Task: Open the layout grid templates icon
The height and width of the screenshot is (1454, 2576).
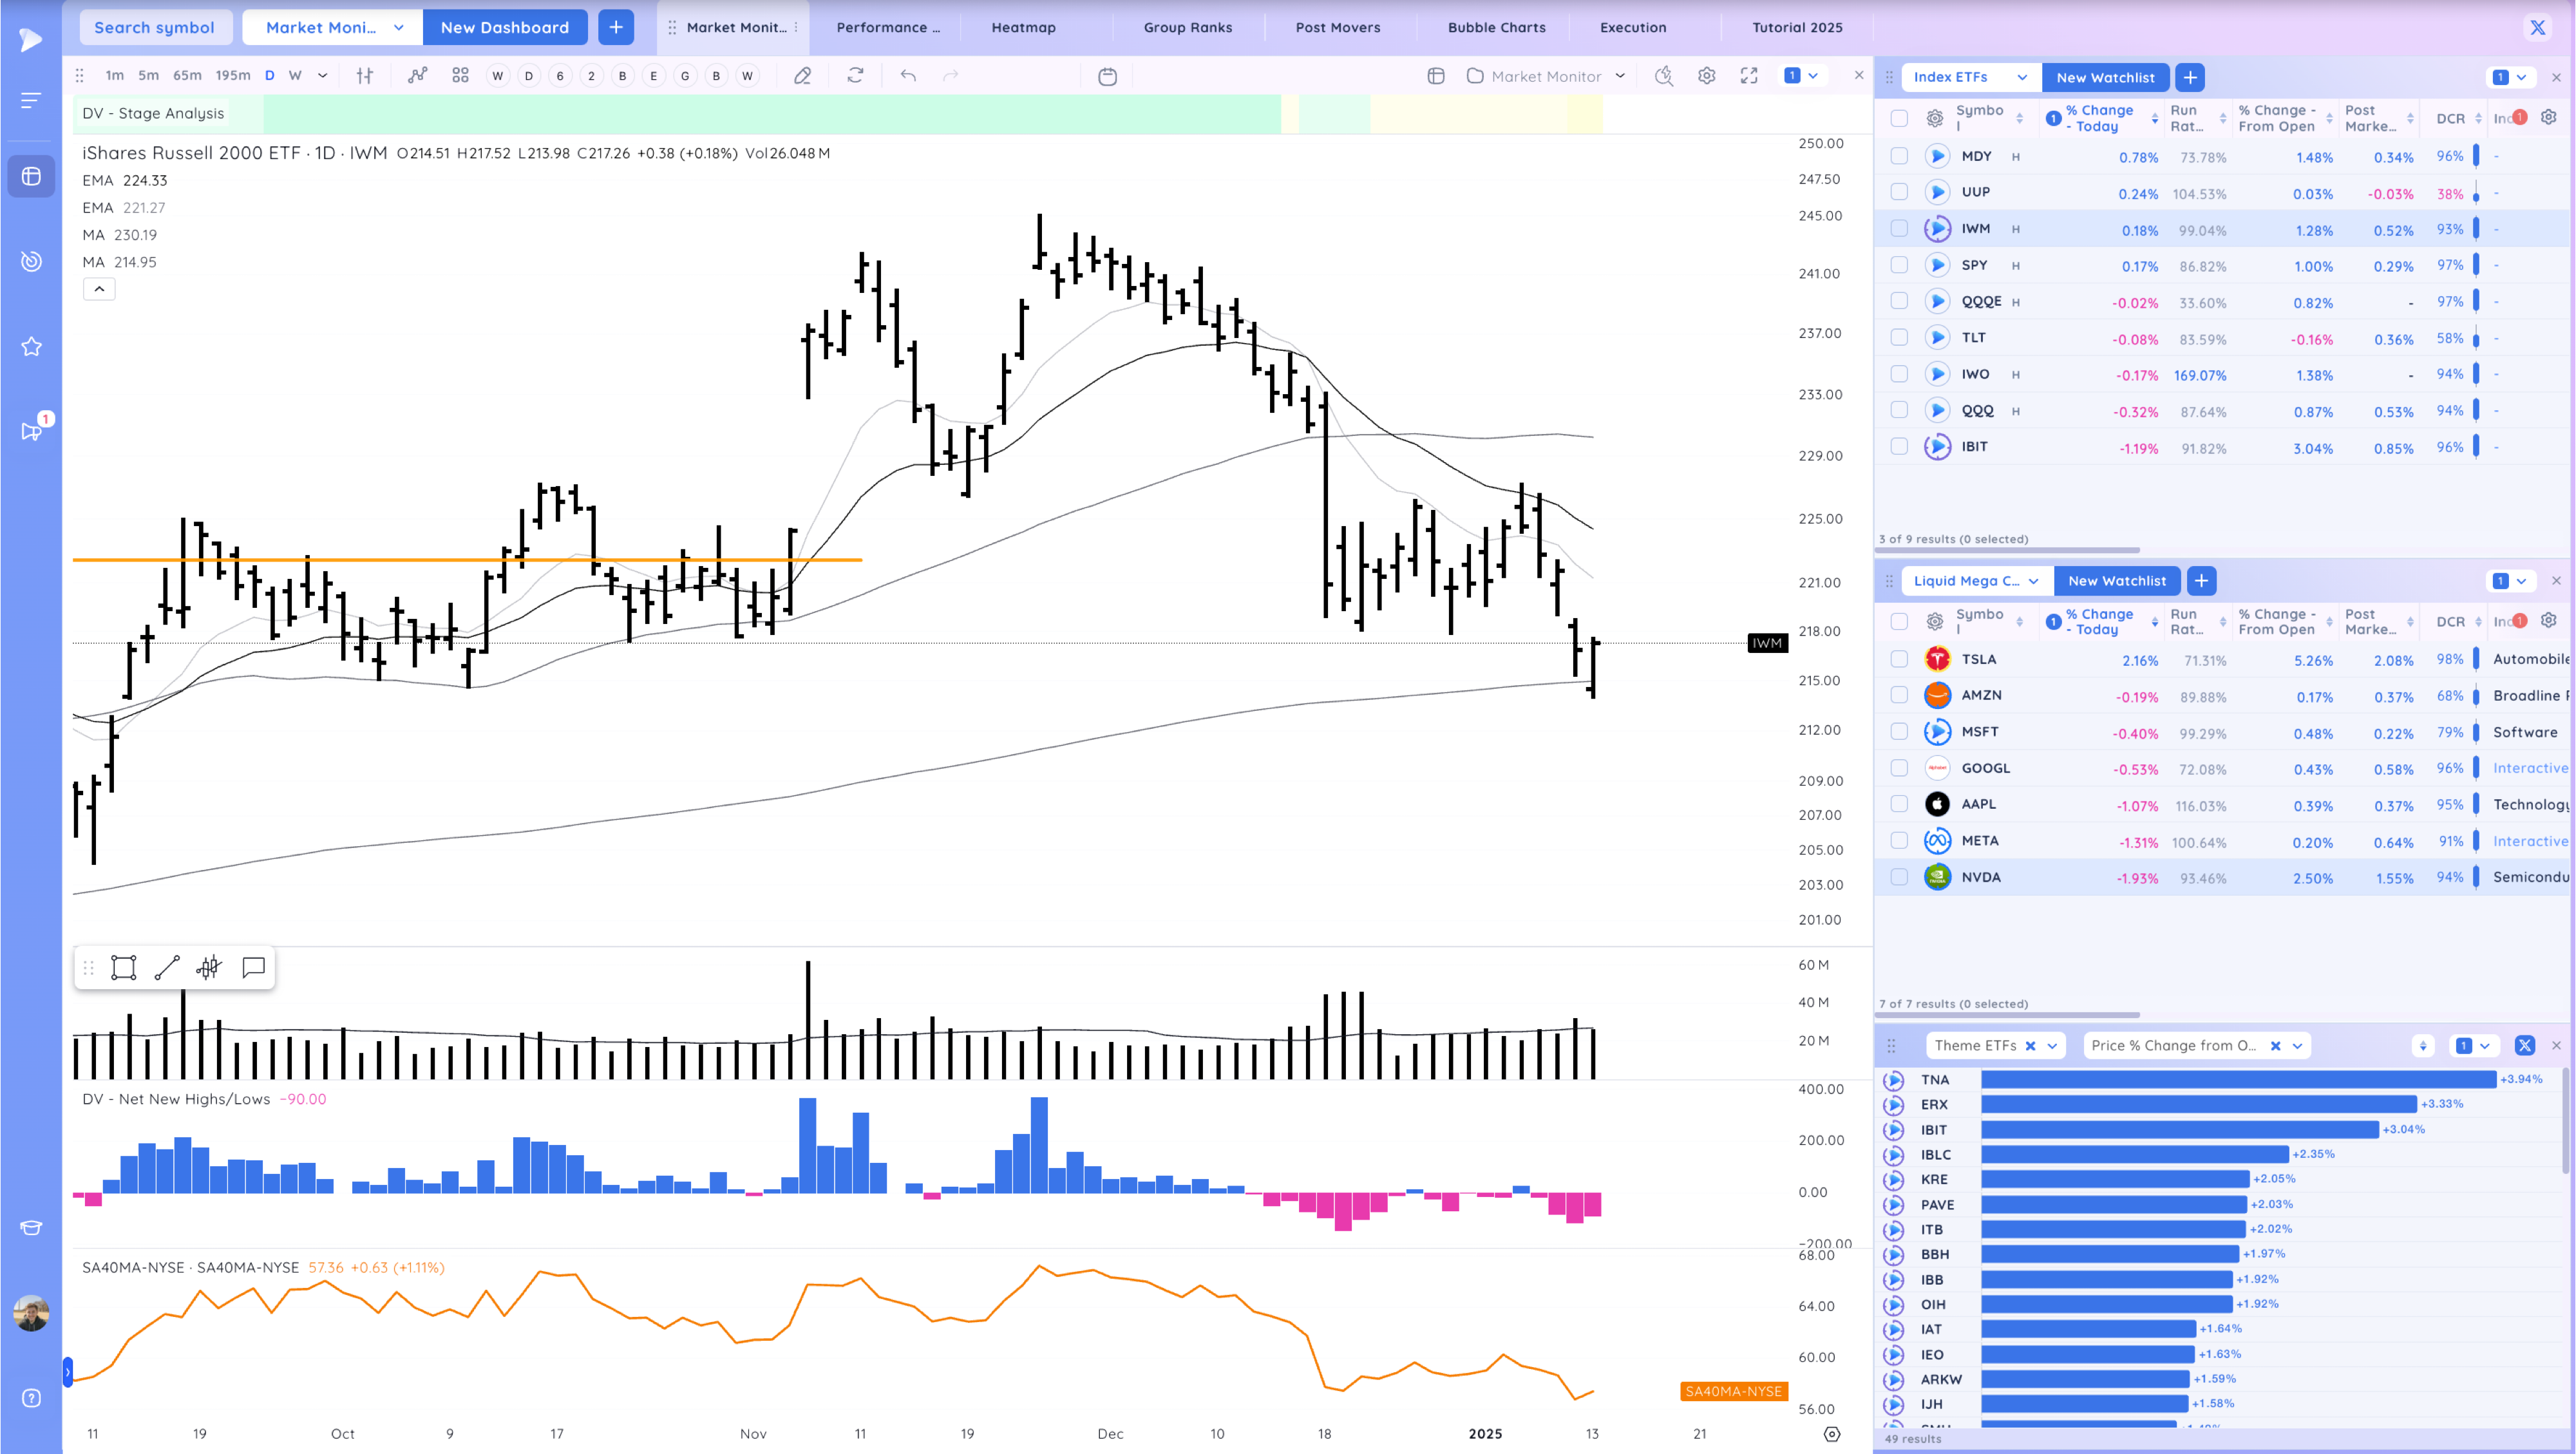Action: click(x=460, y=76)
